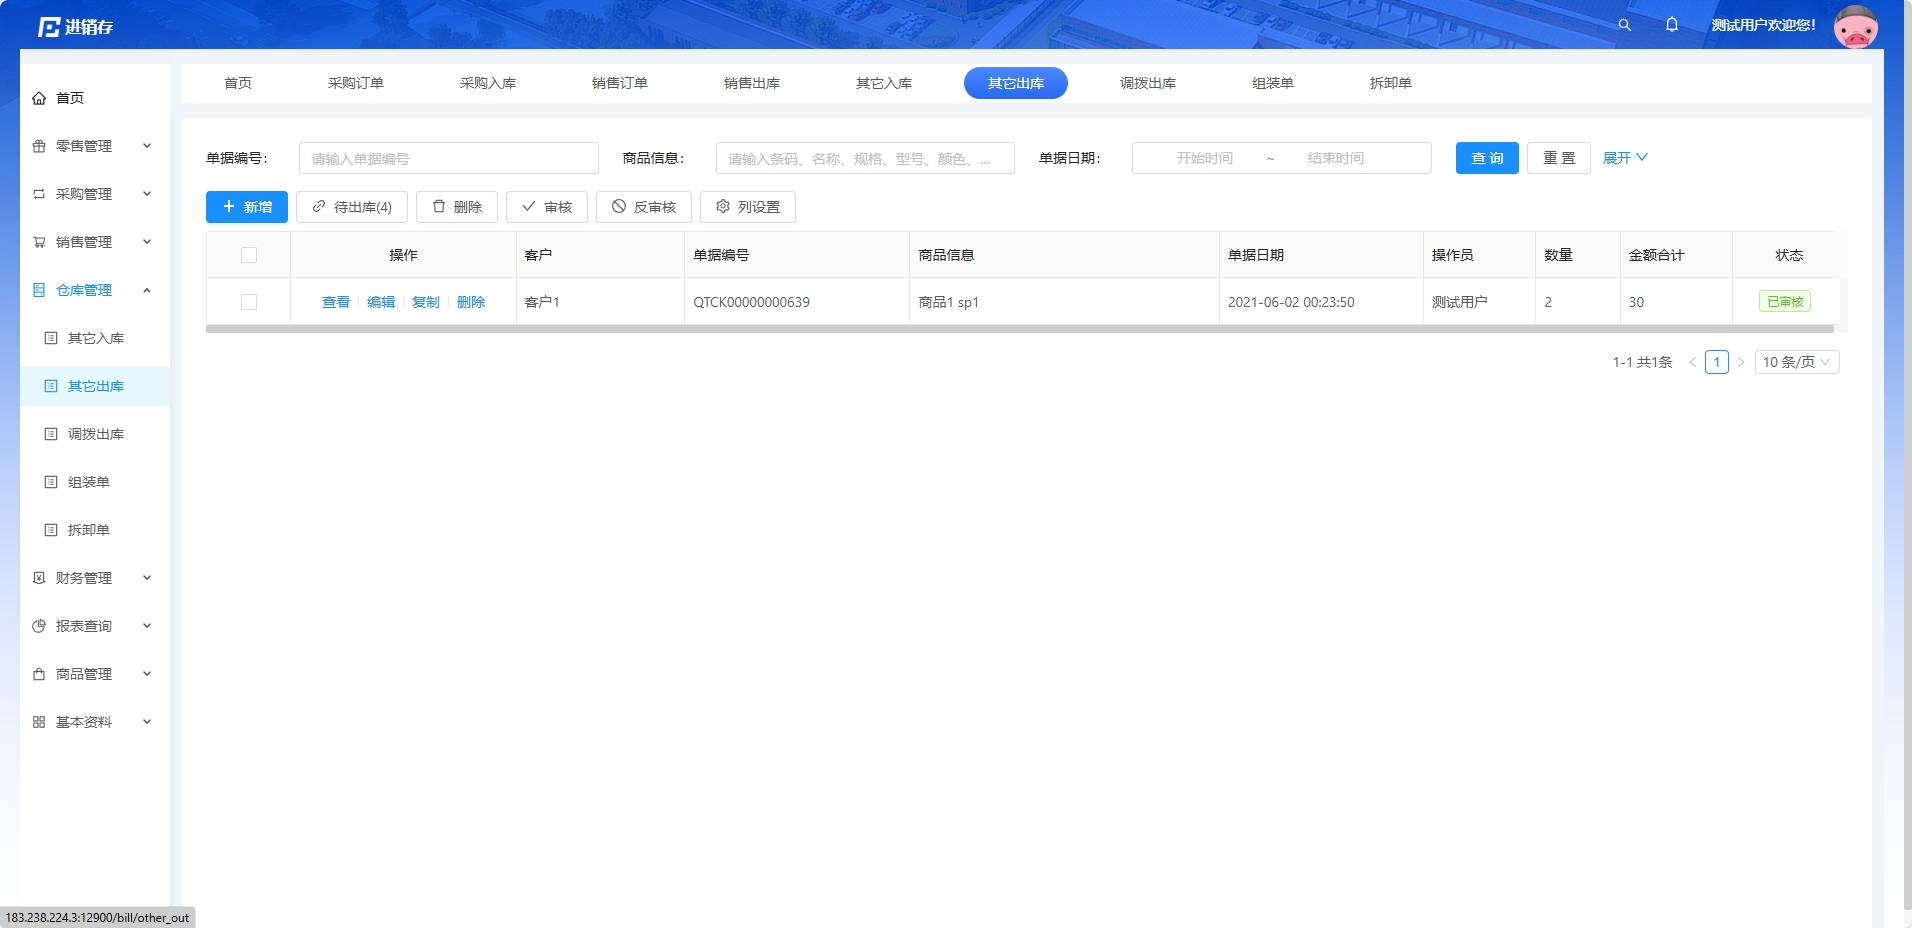Click the 零售管理 gift icon
Viewport: 1912px width, 928px height.
pos(39,146)
